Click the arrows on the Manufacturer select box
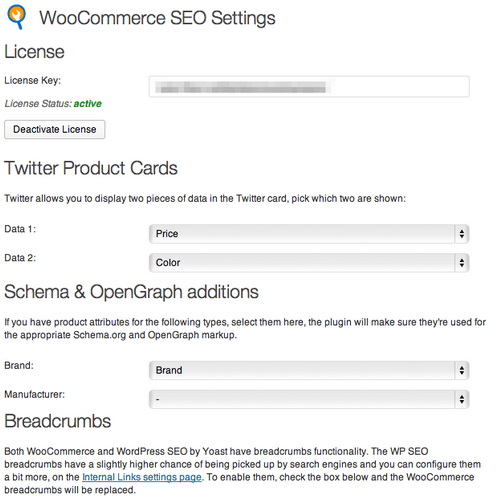The height and width of the screenshot is (503, 499). [462, 399]
